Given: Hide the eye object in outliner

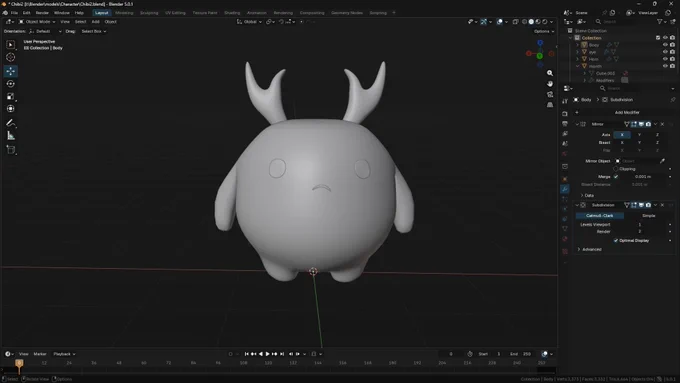Looking at the screenshot, I should click(665, 52).
